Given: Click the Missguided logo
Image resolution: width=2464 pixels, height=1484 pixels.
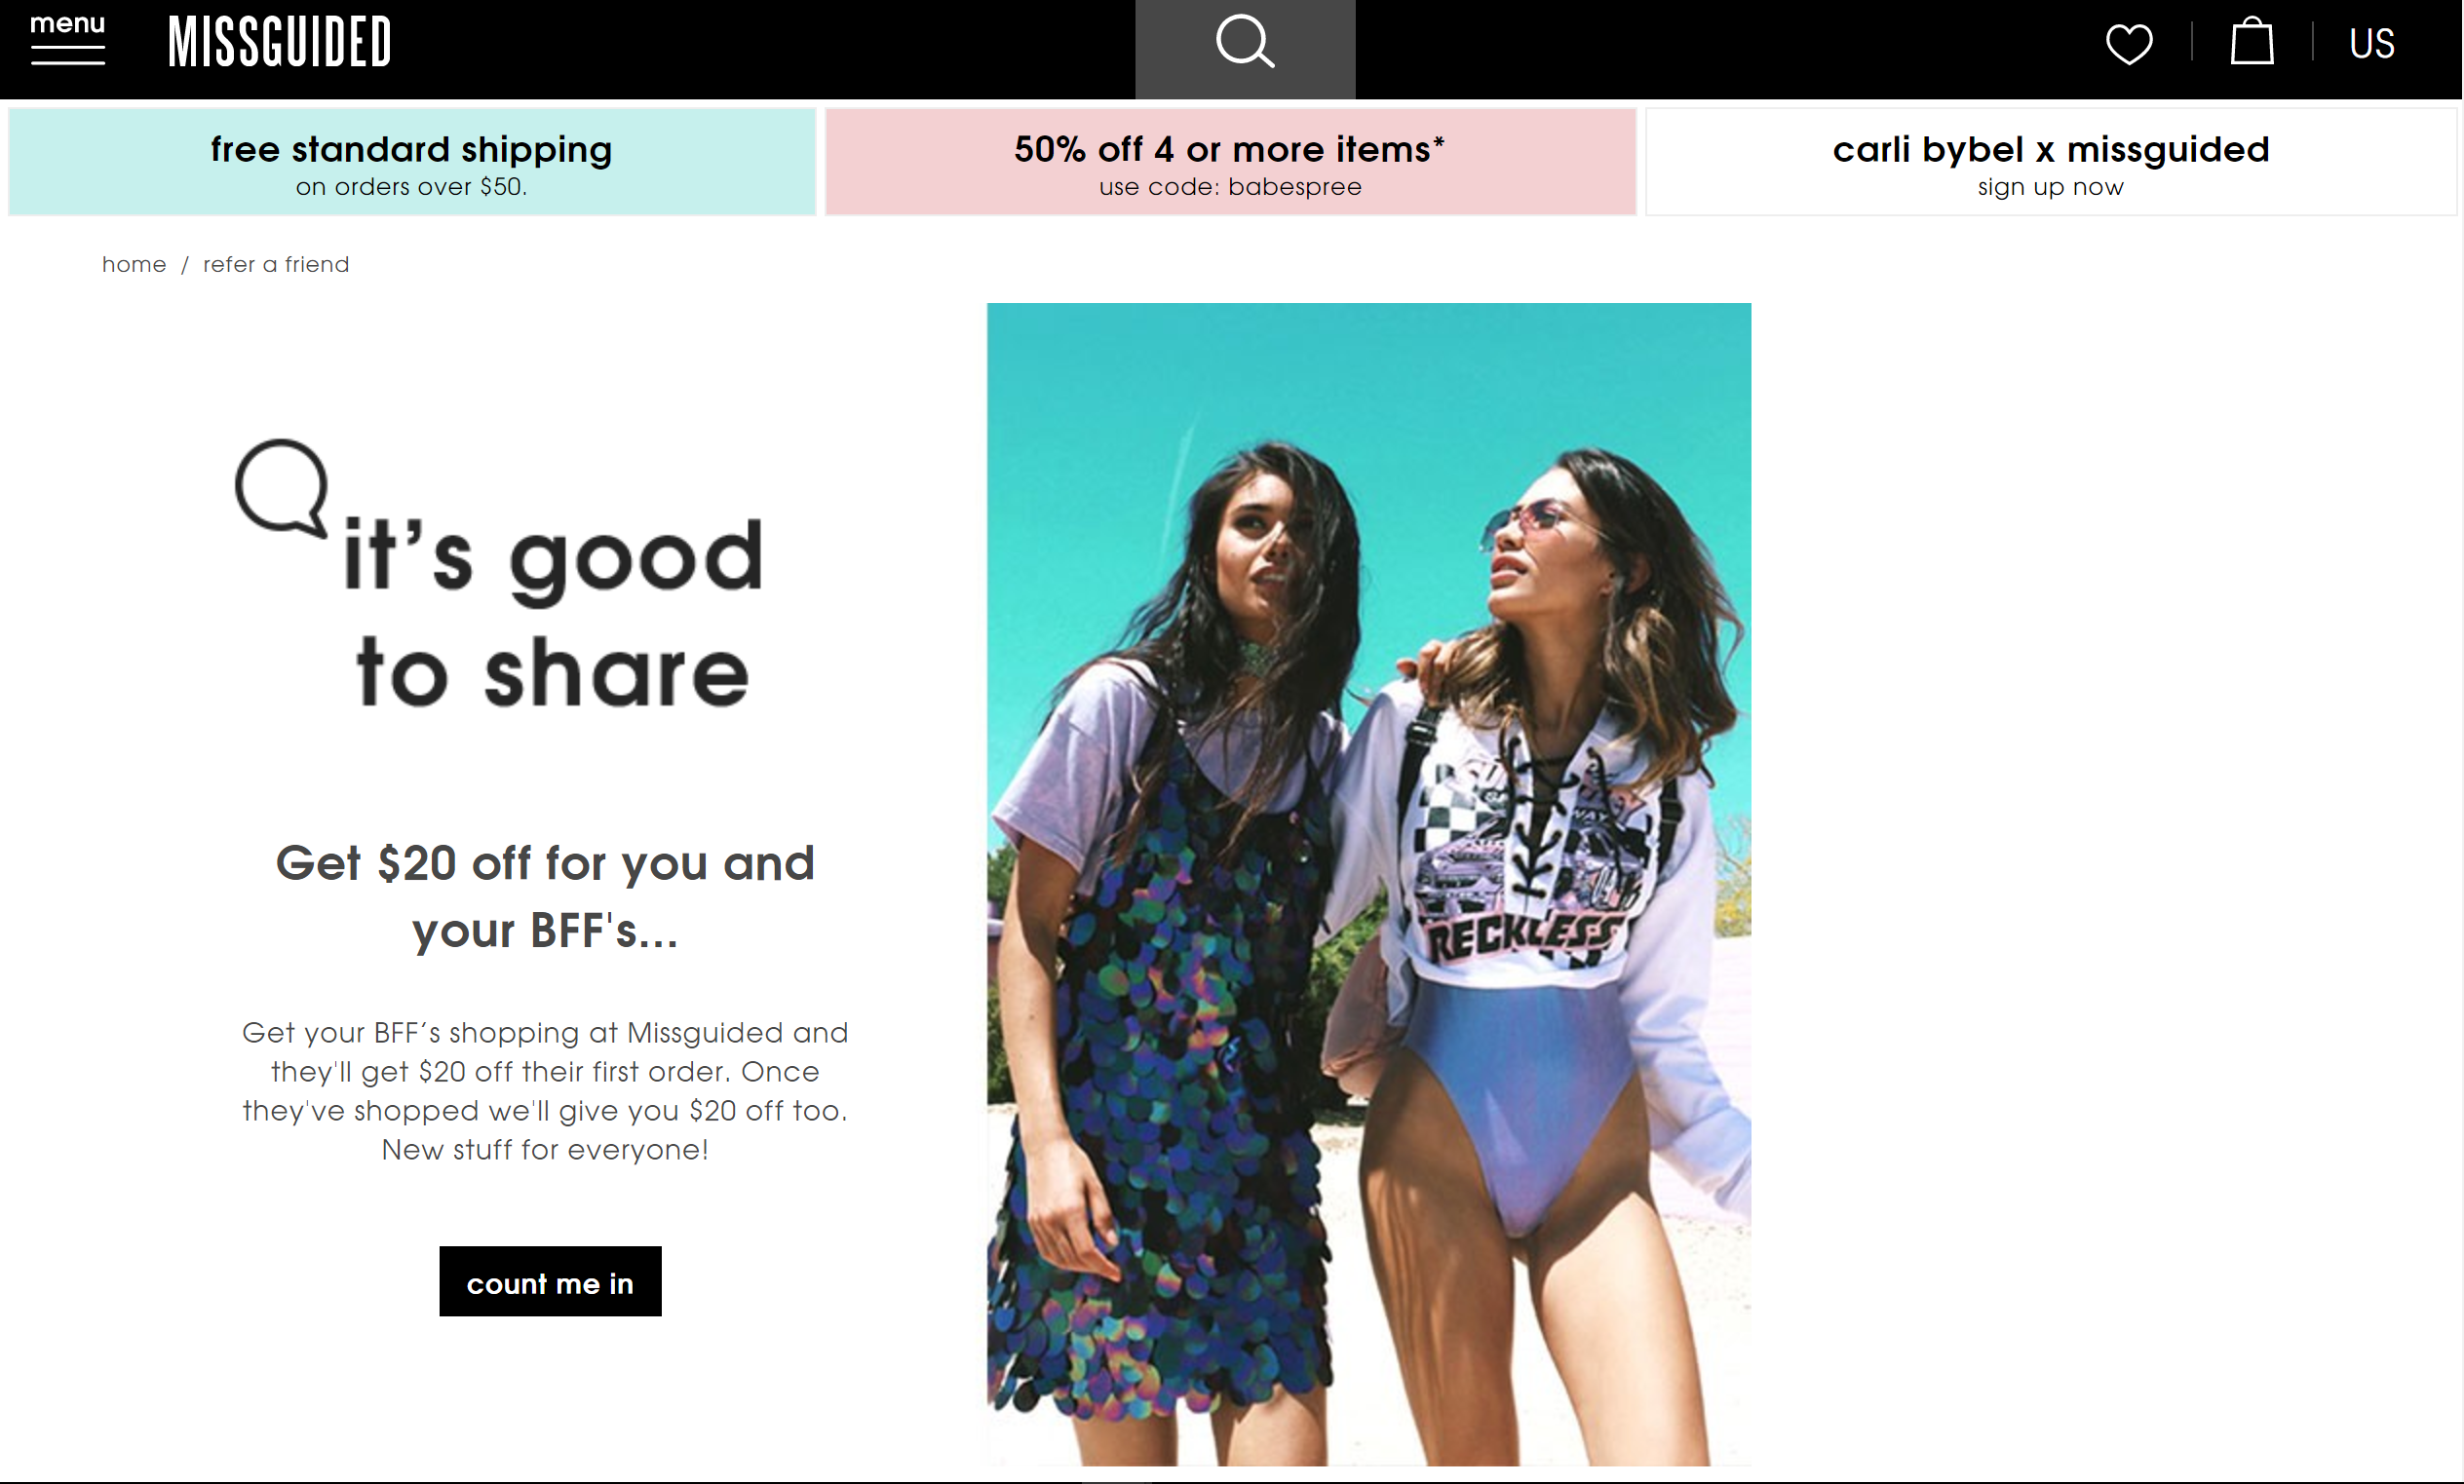Looking at the screenshot, I should pos(280,42).
